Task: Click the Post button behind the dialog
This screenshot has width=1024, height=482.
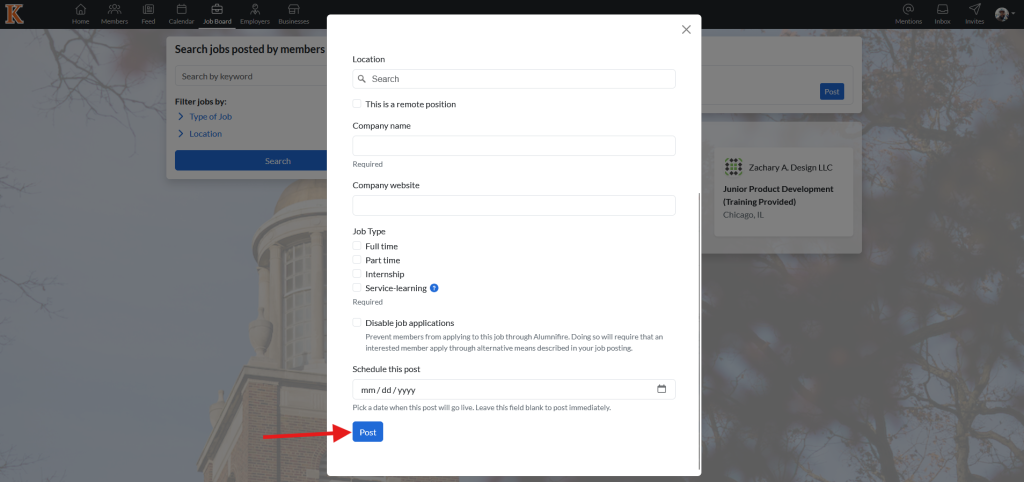Action: 831,92
